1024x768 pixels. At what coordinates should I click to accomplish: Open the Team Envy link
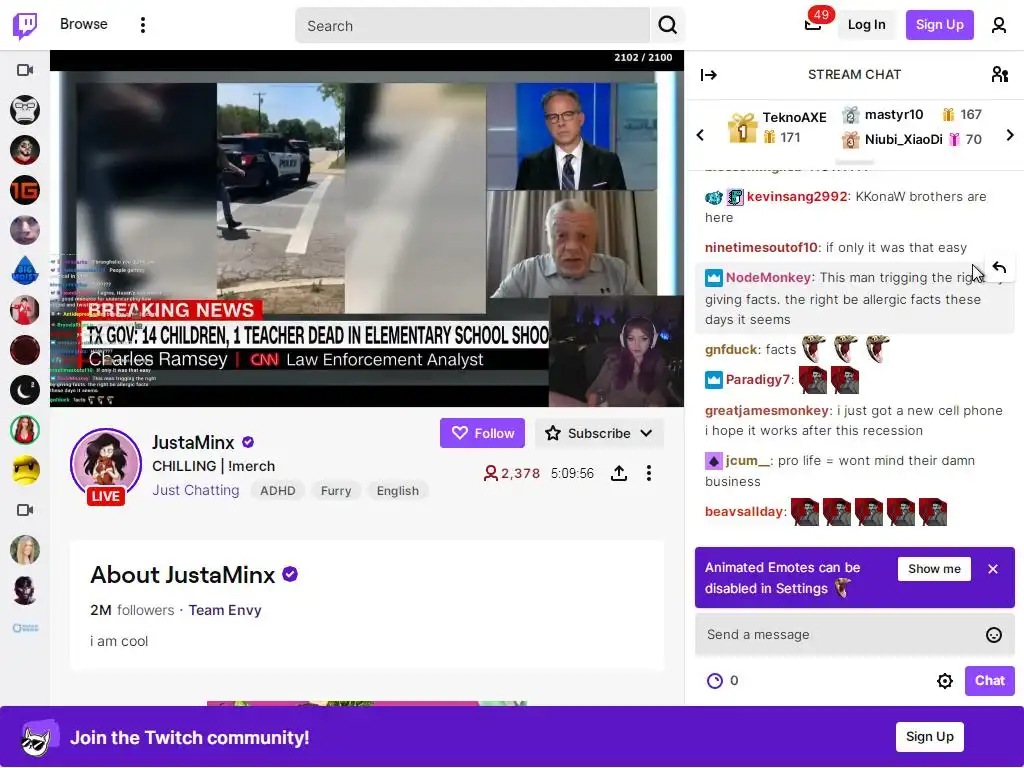pyautogui.click(x=225, y=610)
